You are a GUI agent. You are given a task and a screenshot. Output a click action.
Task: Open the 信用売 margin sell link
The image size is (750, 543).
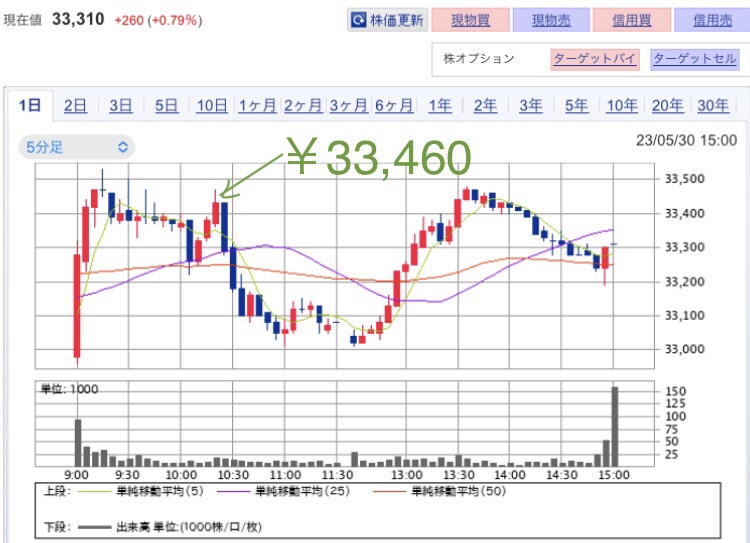coord(712,20)
